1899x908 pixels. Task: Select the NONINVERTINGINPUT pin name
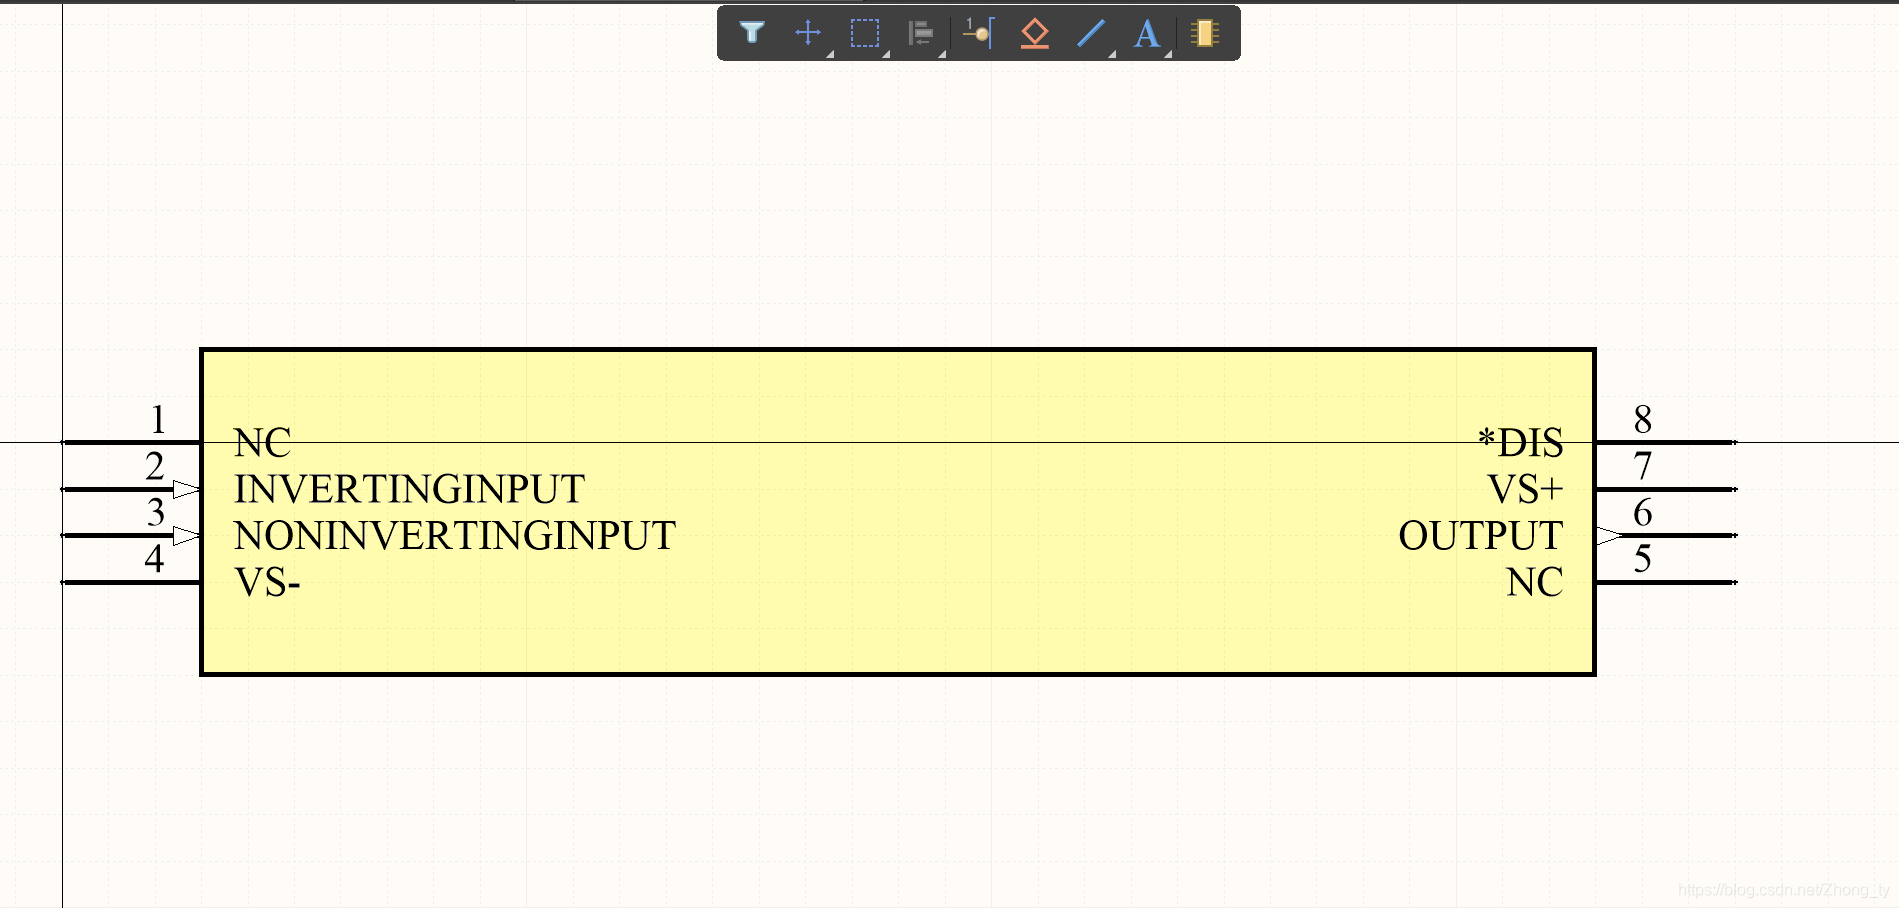pos(455,536)
